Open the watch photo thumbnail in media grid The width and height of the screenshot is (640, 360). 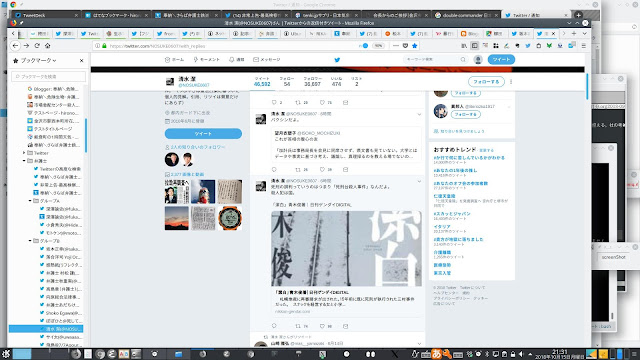click(230, 218)
